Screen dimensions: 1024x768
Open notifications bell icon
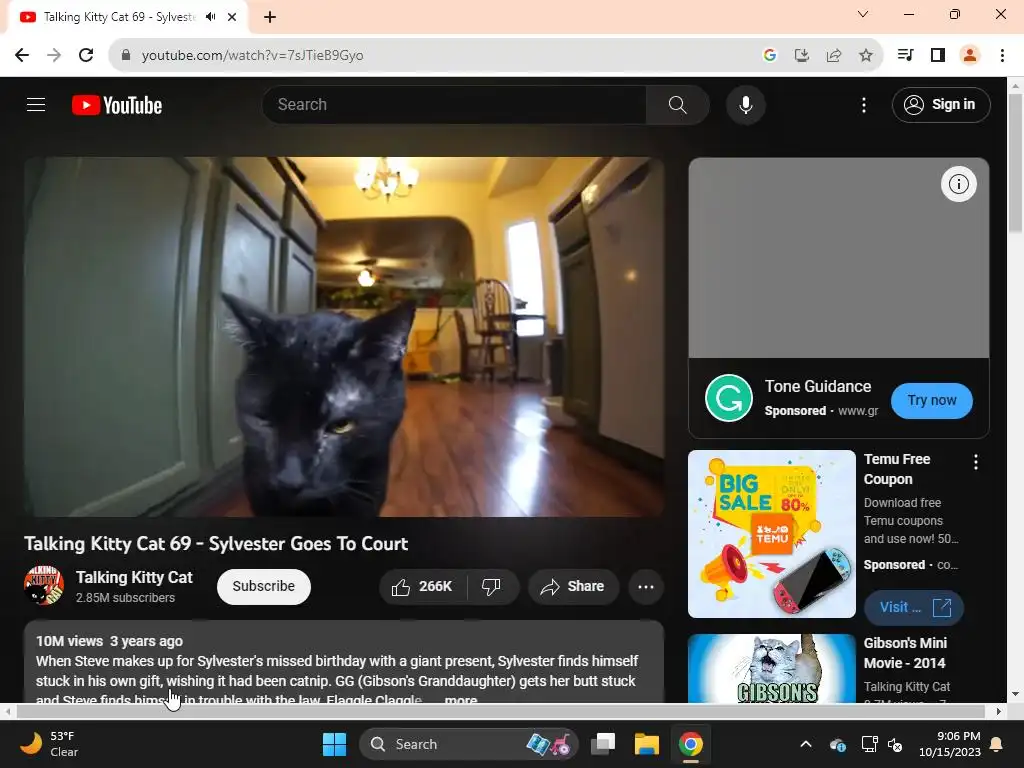coord(996,744)
